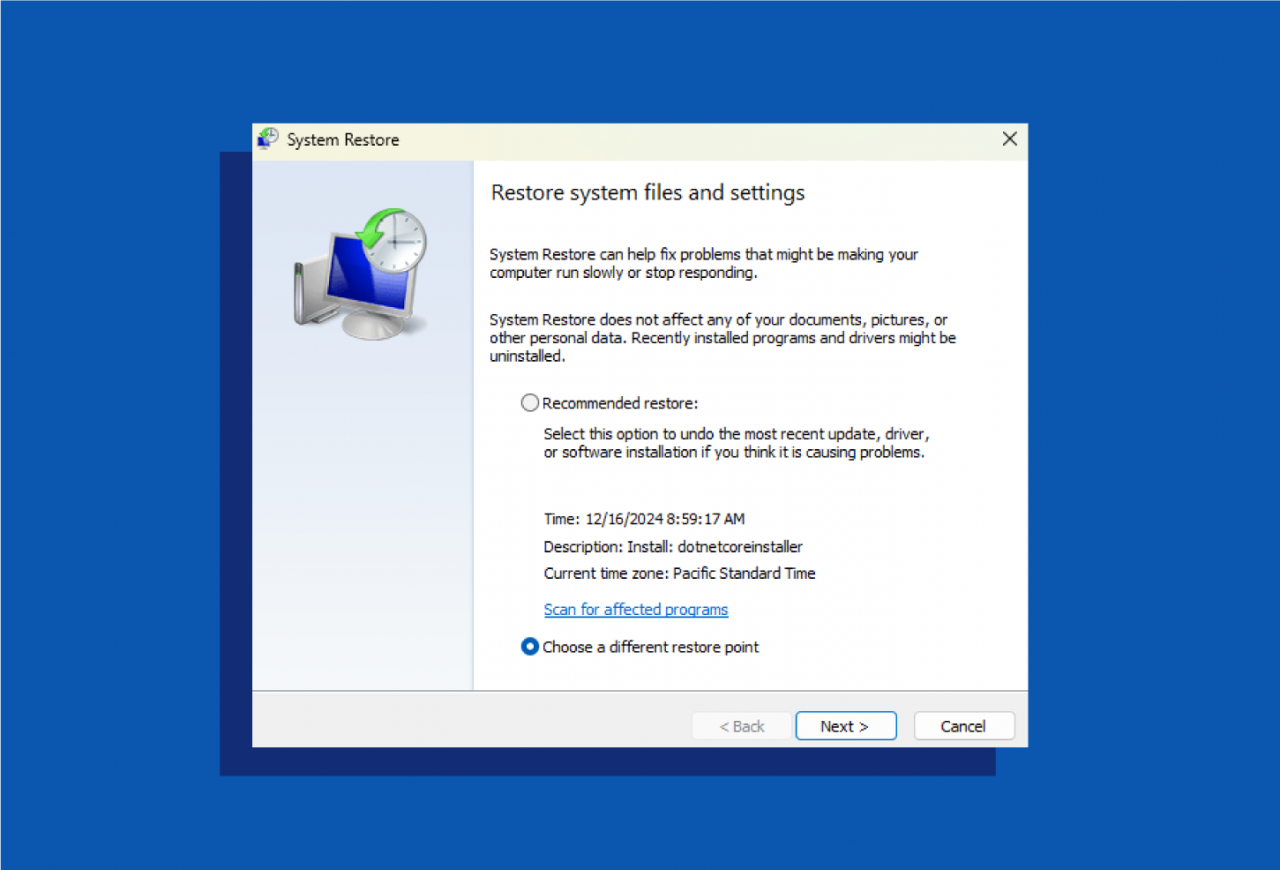Click the radio circle next to Recommended restore
The height and width of the screenshot is (870, 1280).
coord(530,402)
